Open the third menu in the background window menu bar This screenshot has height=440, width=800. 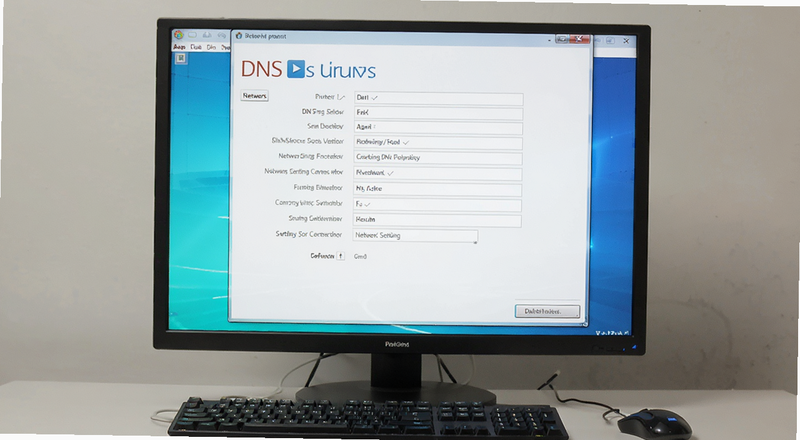click(211, 47)
